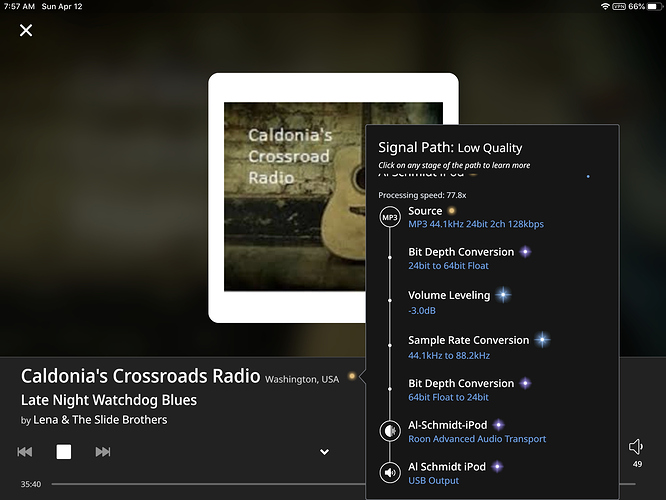Image resolution: width=666 pixels, height=500 pixels.
Task: Stop playback with the stop button
Action: pos(64,452)
